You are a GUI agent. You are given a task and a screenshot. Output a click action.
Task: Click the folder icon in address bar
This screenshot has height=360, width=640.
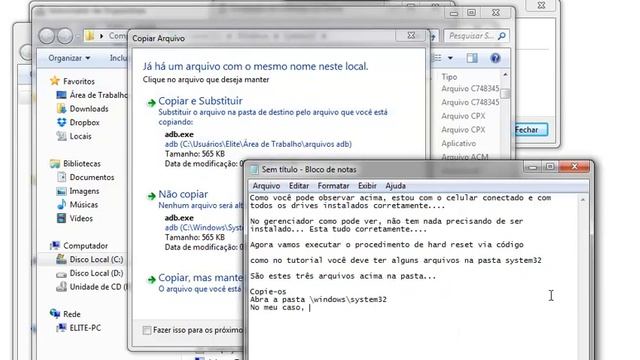pyautogui.click(x=89, y=36)
